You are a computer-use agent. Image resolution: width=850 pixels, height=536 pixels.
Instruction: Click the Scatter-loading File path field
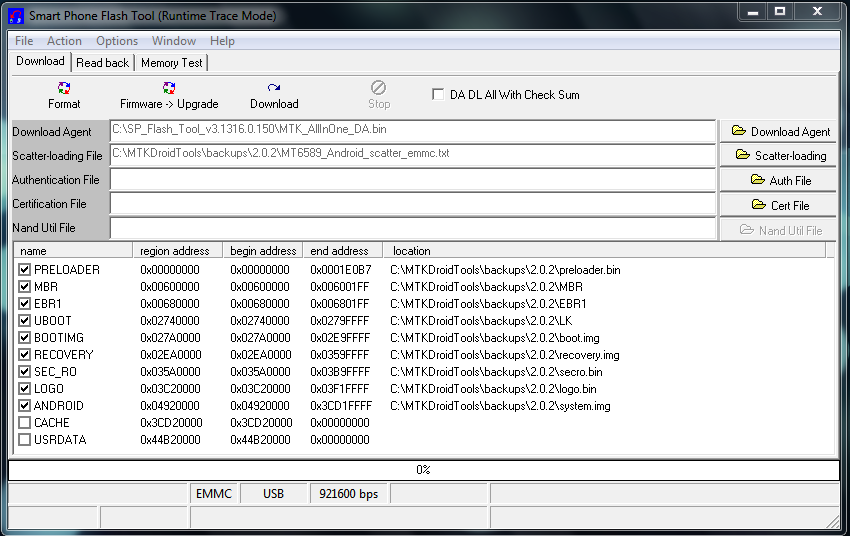point(412,155)
